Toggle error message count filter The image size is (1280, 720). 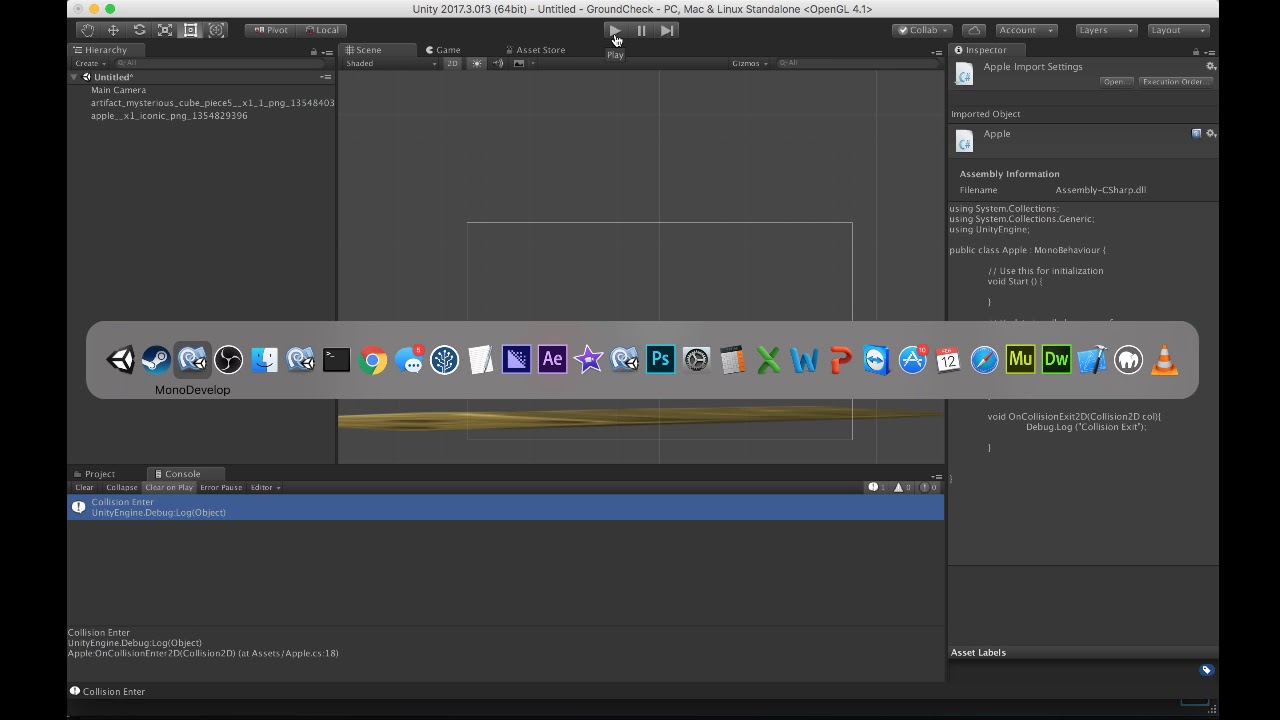click(929, 487)
